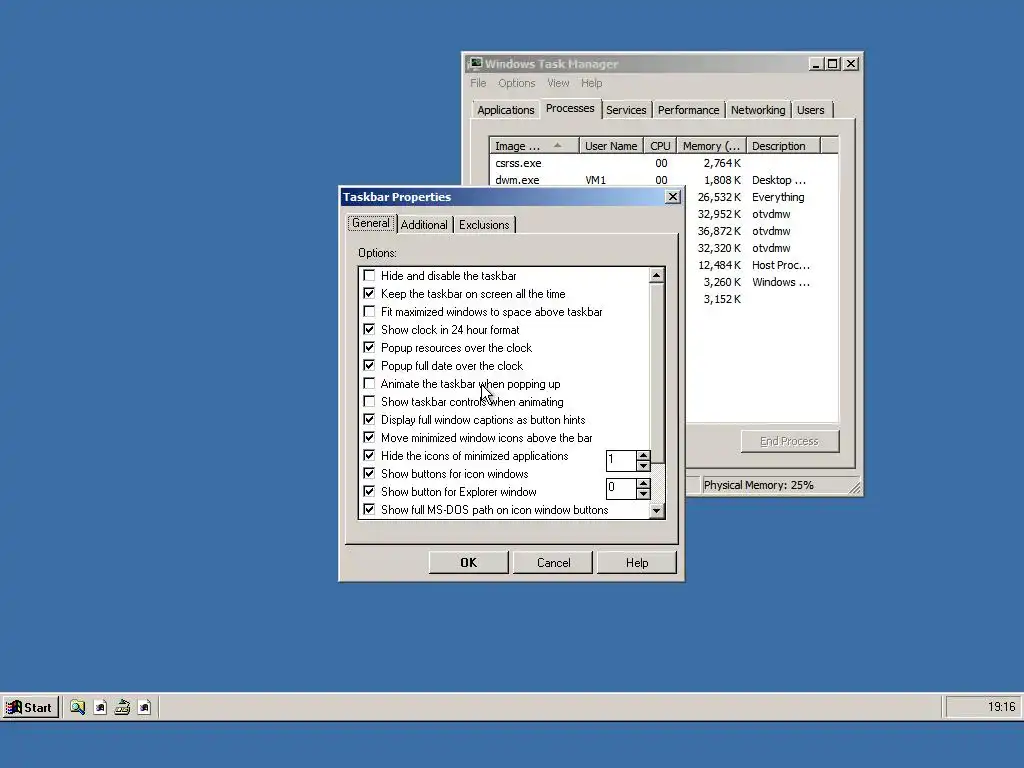Viewport: 1024px width, 768px height.
Task: Select csrss.exe process row
Action: pyautogui.click(x=663, y=163)
